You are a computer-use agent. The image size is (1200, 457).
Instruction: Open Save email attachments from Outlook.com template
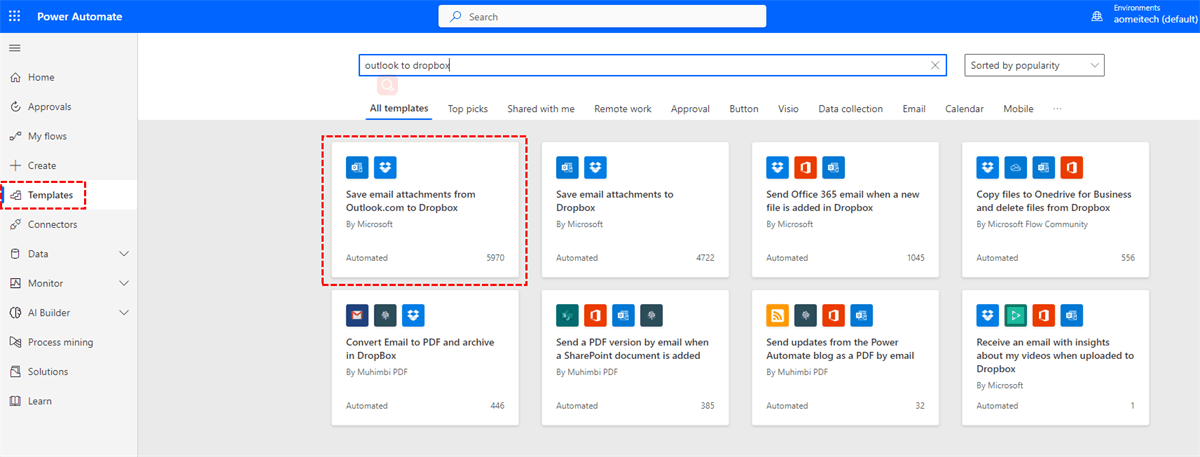(425, 211)
